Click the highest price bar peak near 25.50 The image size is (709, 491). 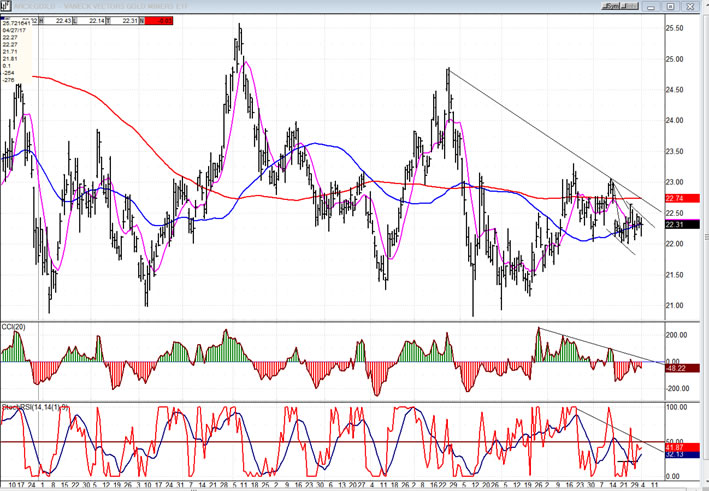click(x=239, y=27)
